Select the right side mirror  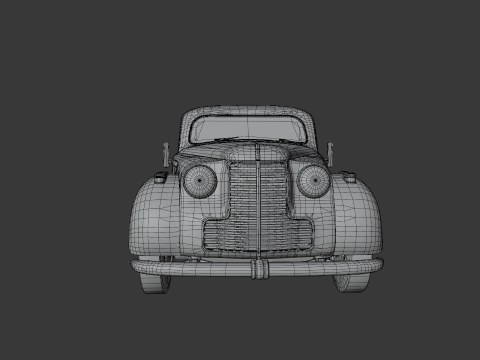[330, 154]
